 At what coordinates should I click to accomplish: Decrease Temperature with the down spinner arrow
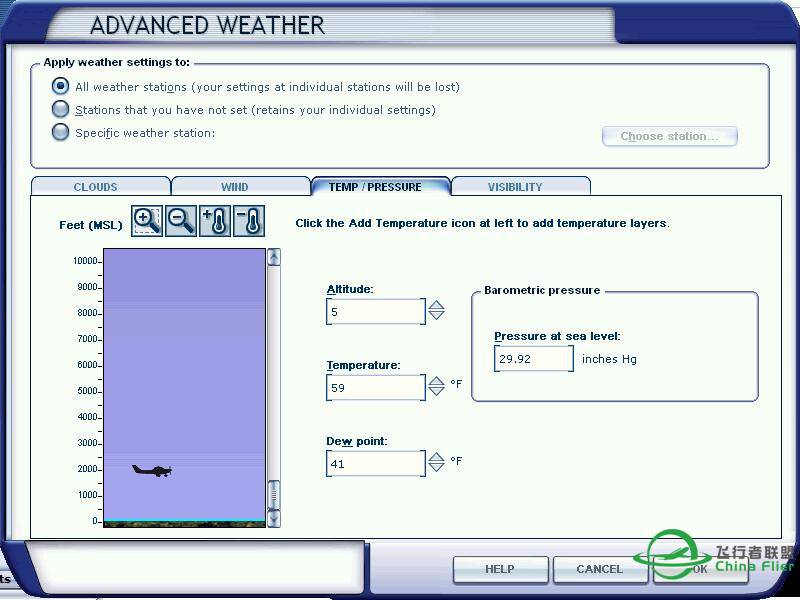[x=436, y=391]
